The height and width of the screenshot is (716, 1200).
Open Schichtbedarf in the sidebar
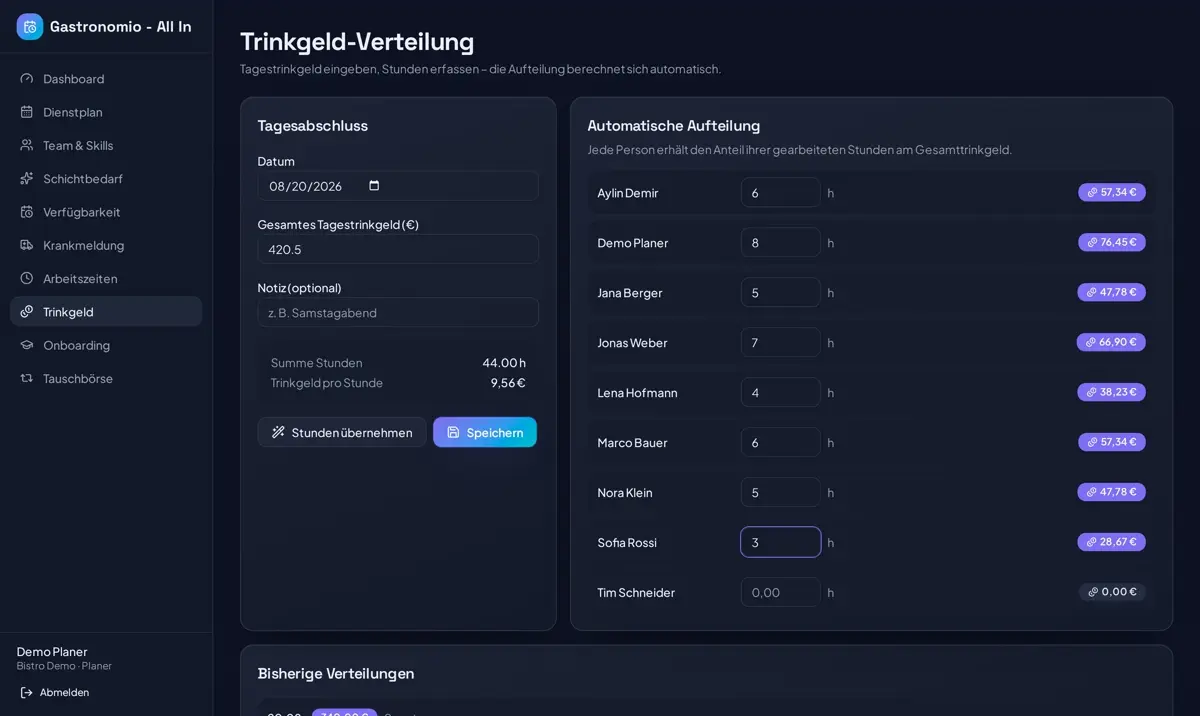point(106,178)
